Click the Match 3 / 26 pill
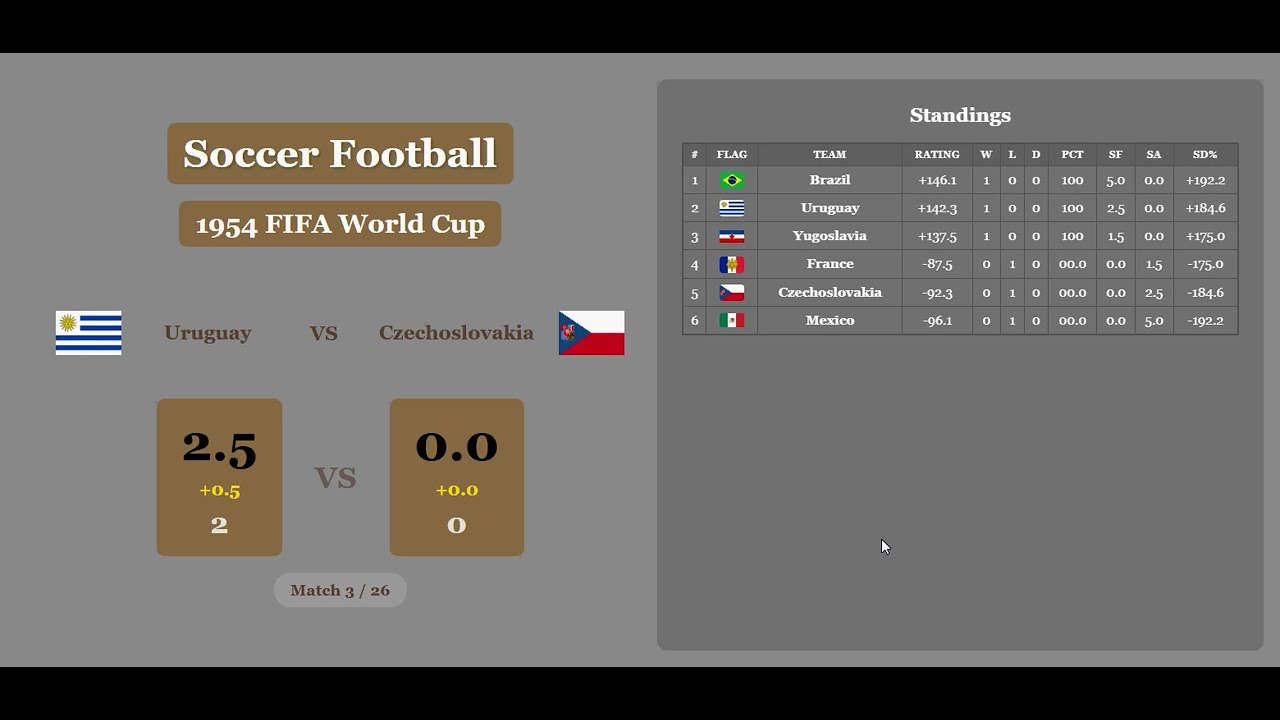Viewport: 1280px width, 720px height. click(340, 590)
